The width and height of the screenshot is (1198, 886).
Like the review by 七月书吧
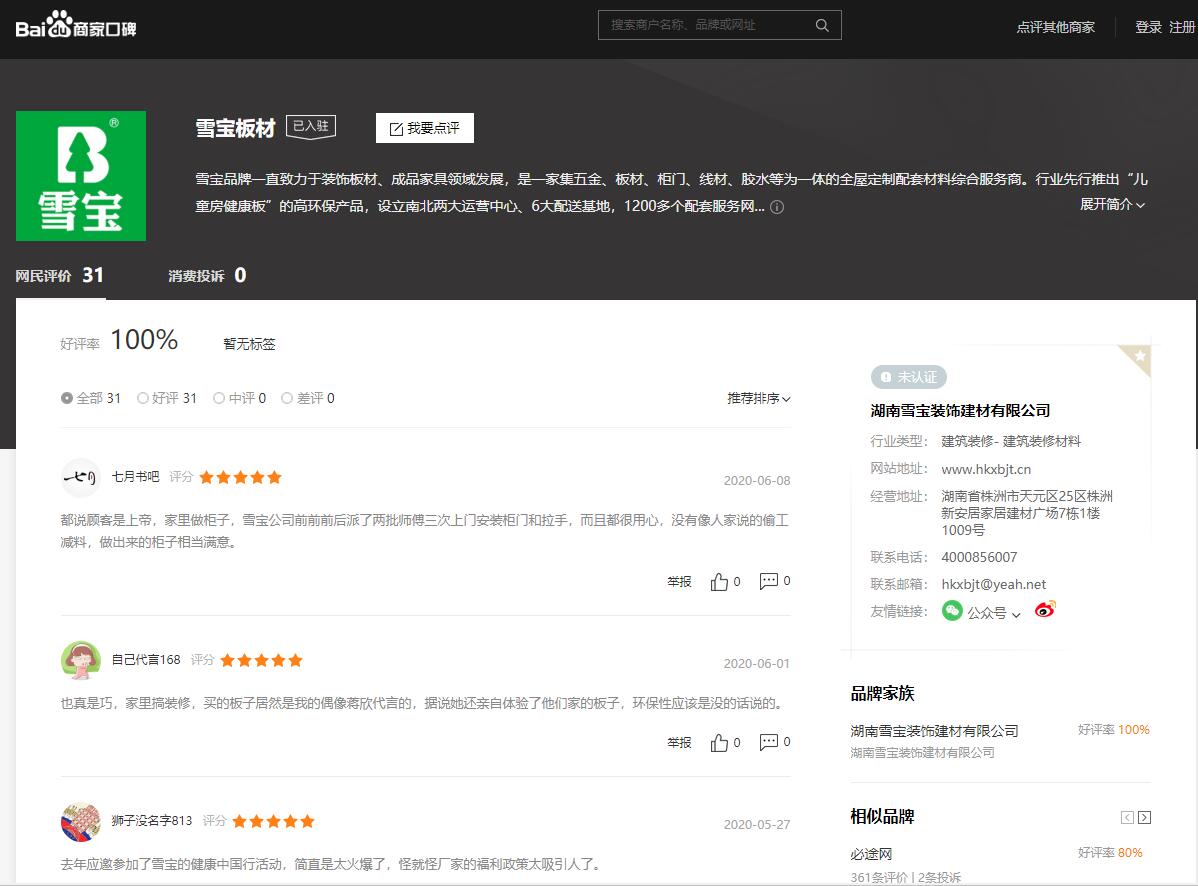[x=719, y=581]
